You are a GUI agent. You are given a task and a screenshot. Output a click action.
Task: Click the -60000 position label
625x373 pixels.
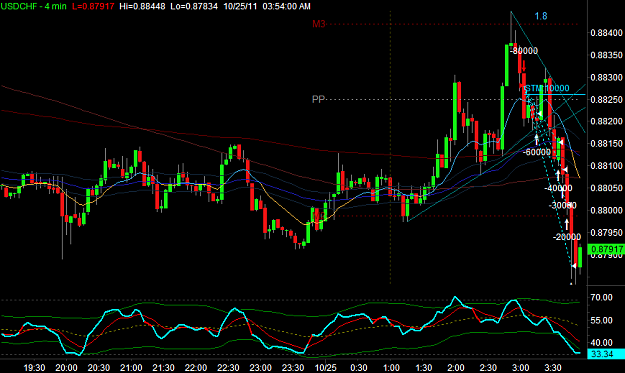tap(537, 152)
